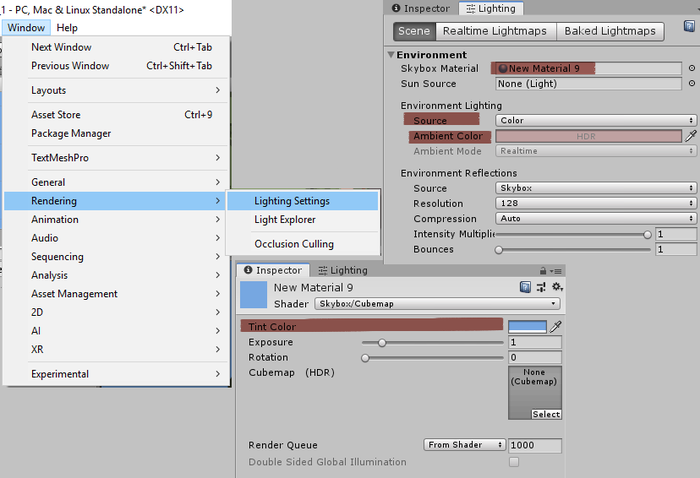Click the Render Queue value field
The image size is (700, 478).
(x=535, y=445)
